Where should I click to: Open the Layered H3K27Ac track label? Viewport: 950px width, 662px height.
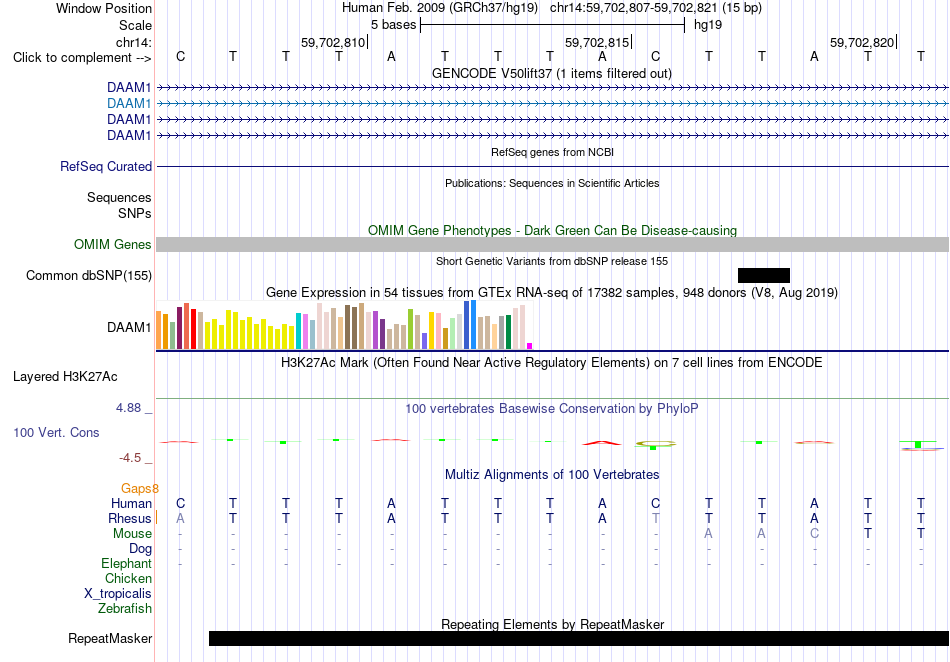[x=65, y=377]
